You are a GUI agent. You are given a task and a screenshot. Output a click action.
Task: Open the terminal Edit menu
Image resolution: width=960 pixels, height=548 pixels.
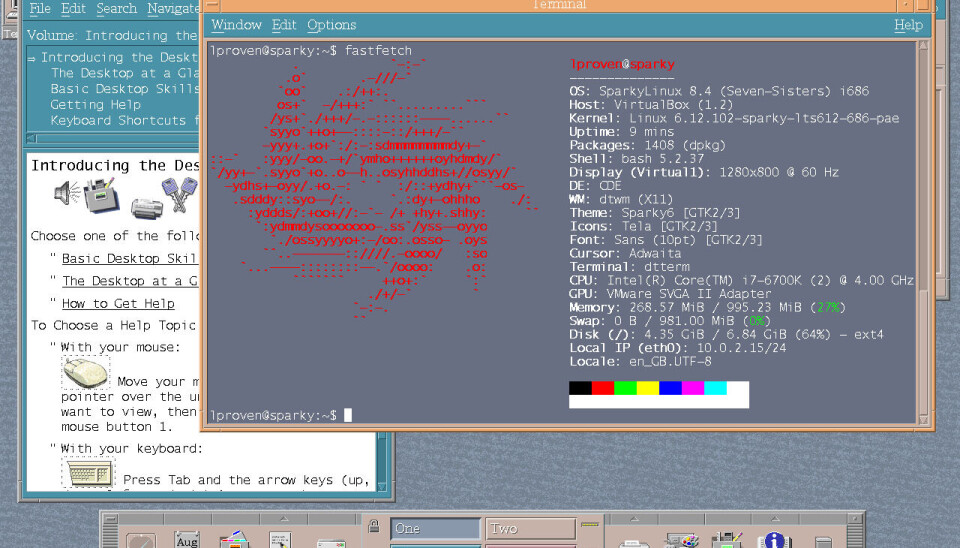coord(284,25)
